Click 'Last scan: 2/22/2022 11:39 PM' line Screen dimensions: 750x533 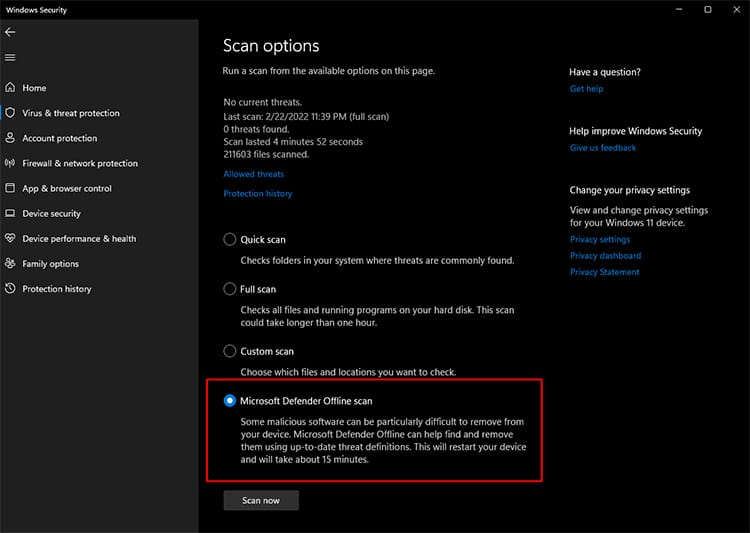[306, 116]
